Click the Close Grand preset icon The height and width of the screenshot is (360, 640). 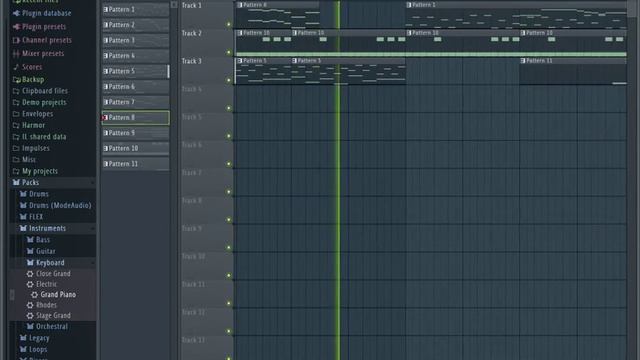[30, 274]
